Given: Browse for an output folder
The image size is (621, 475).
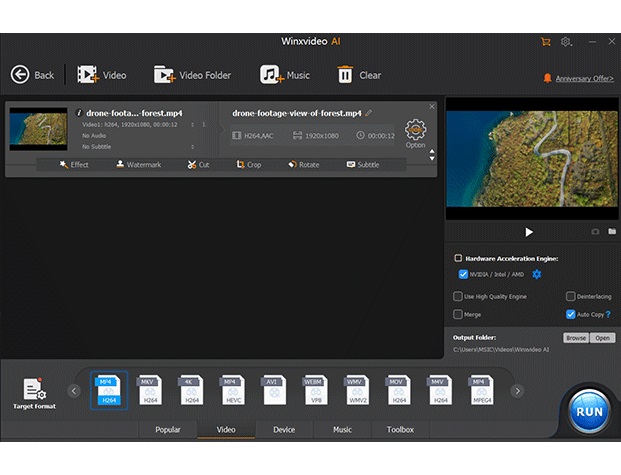Looking at the screenshot, I should point(576,338).
